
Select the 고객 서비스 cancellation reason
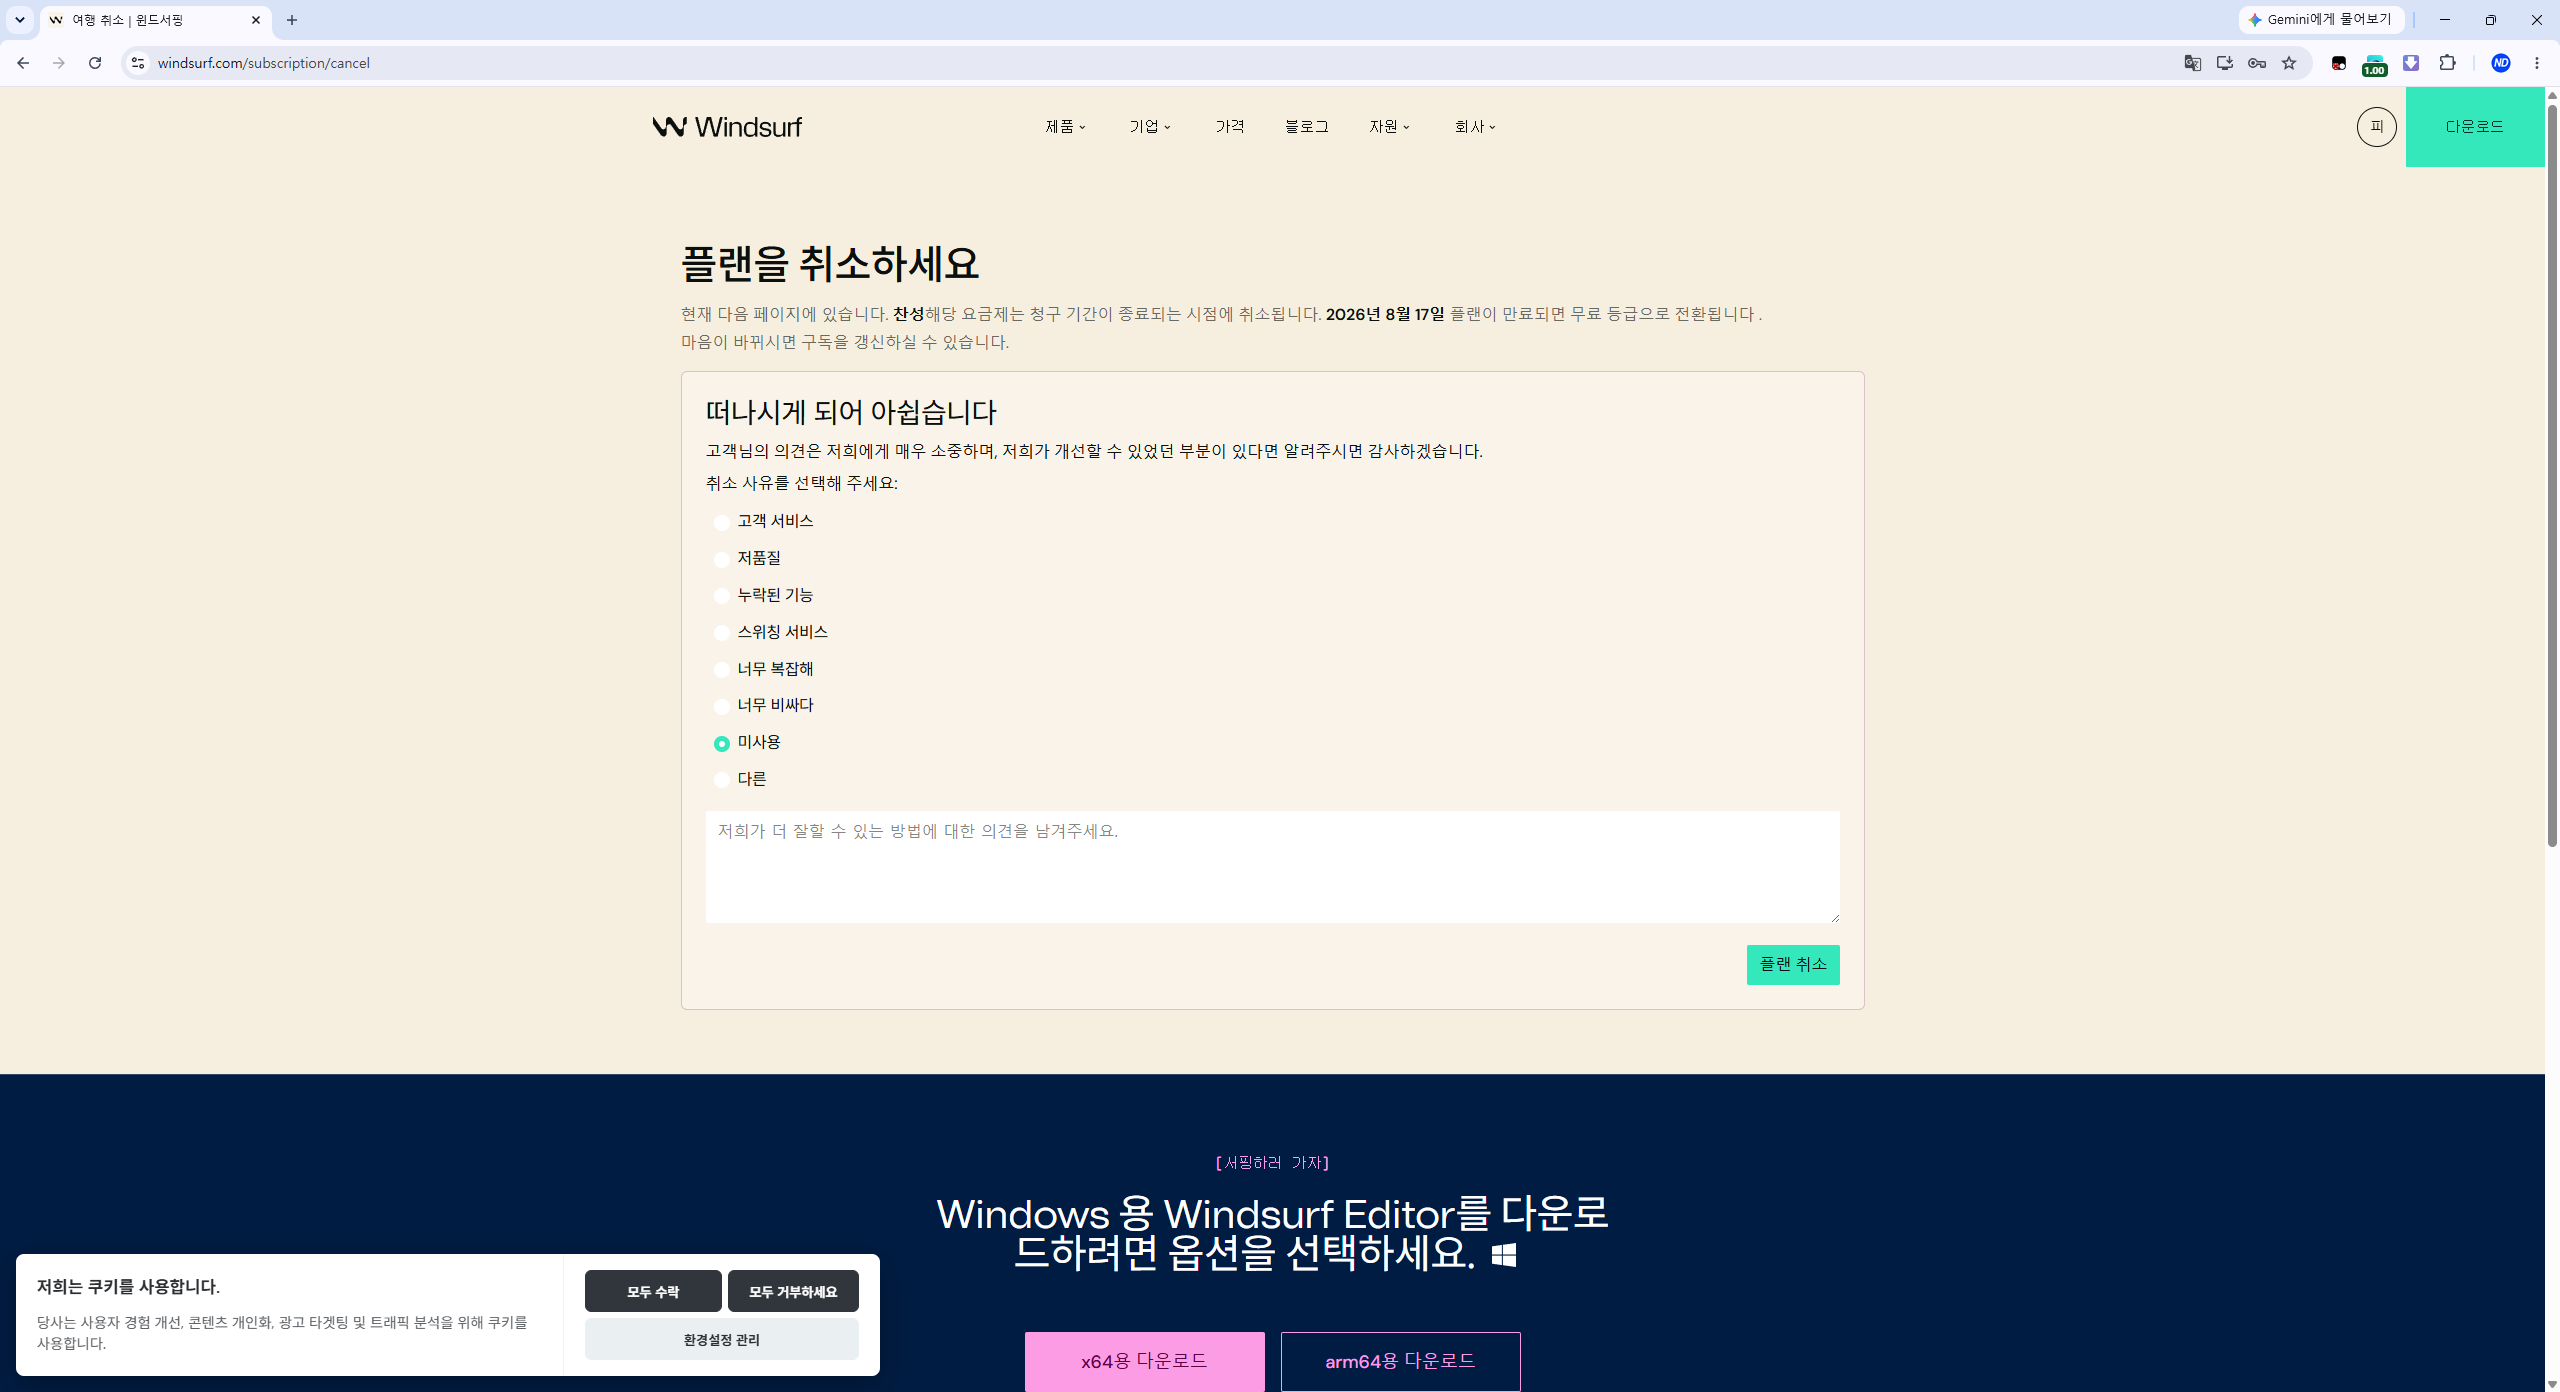[722, 522]
